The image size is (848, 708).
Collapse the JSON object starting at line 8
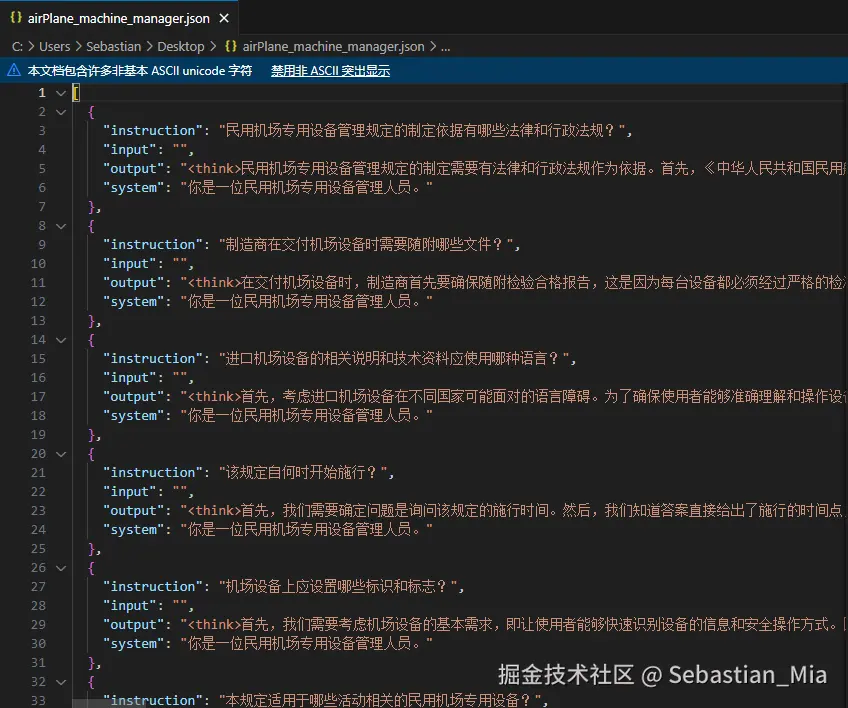coord(60,225)
